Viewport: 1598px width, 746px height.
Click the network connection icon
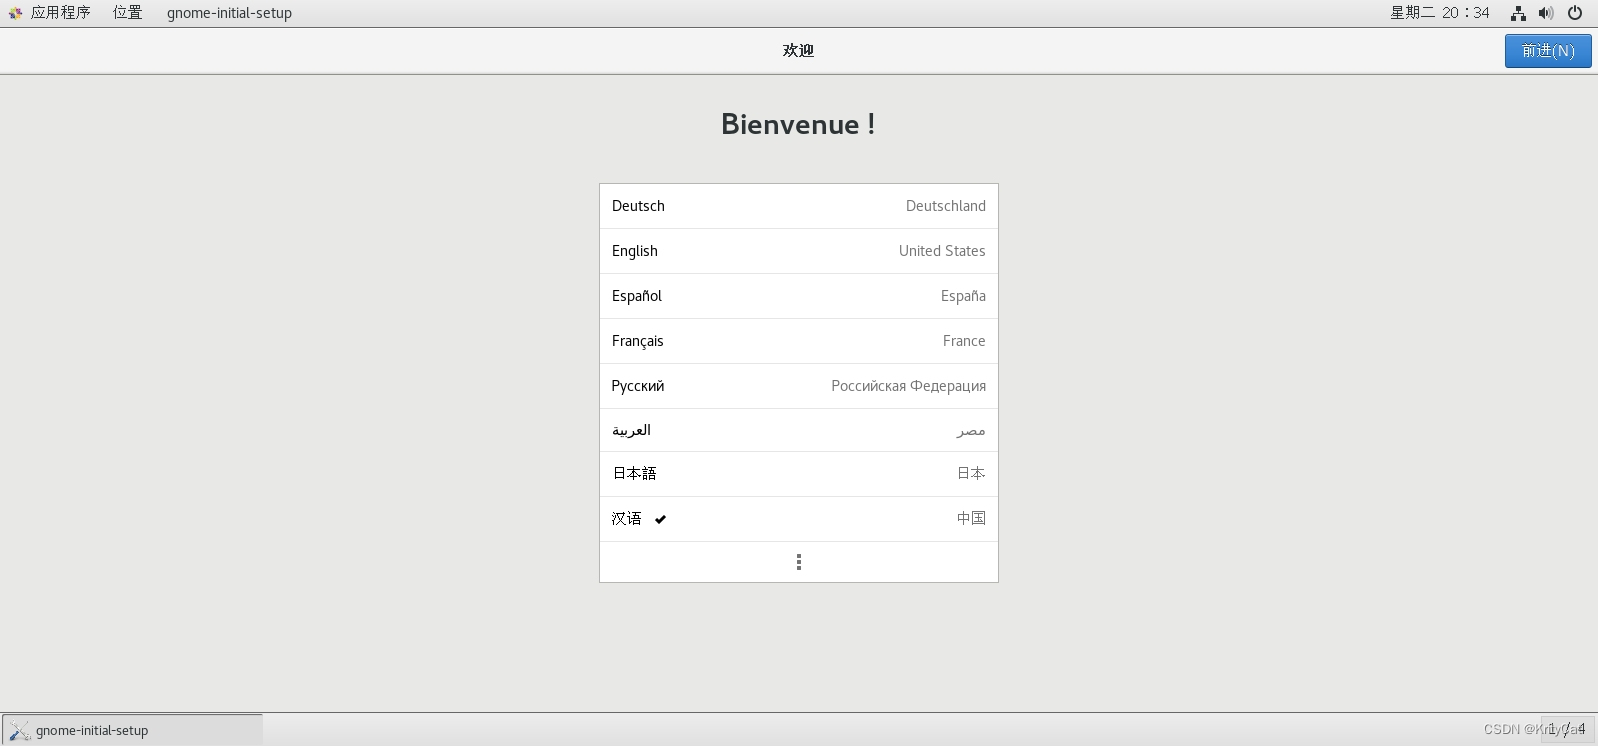pyautogui.click(x=1518, y=13)
